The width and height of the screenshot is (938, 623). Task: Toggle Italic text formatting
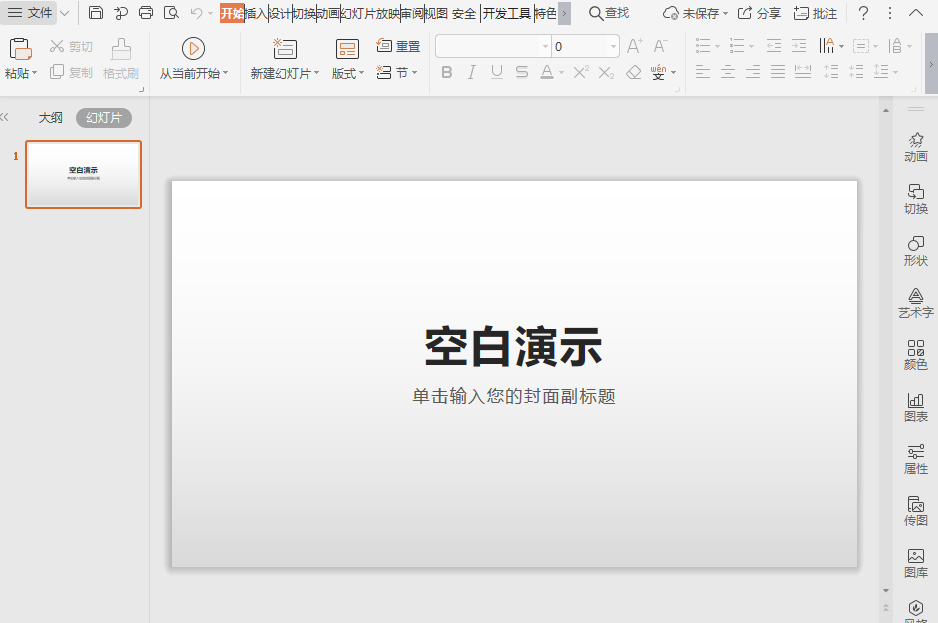pos(472,73)
